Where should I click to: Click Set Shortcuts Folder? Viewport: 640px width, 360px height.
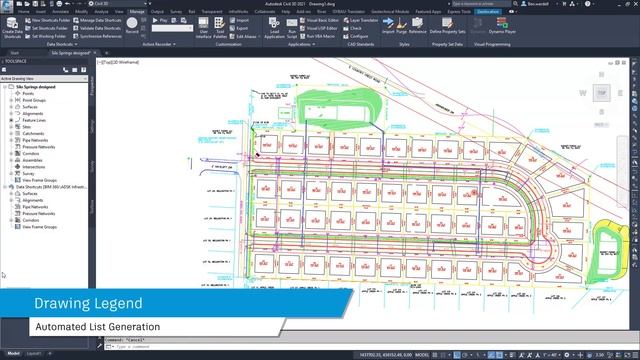[46, 28]
